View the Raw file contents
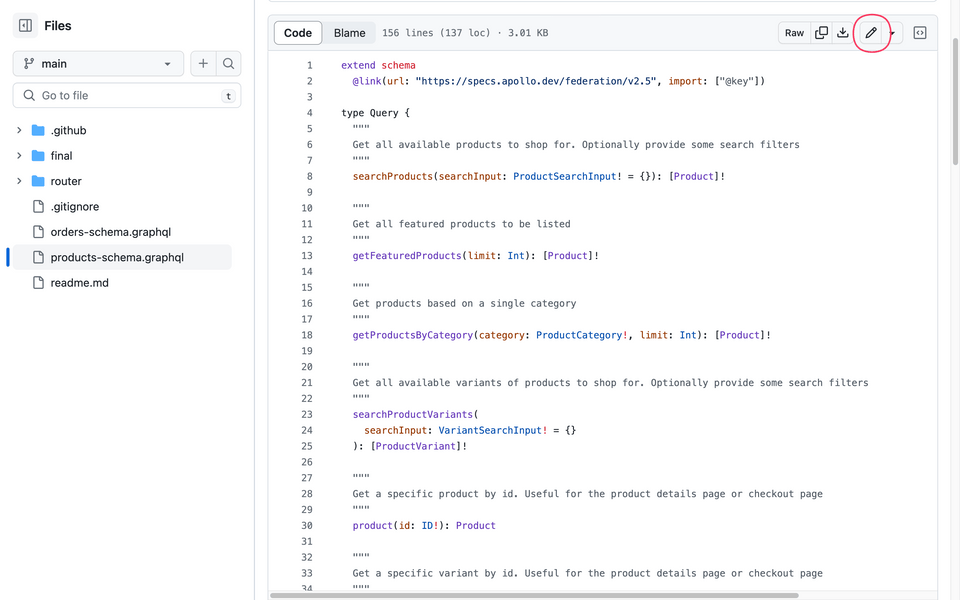The height and width of the screenshot is (600, 960). pyautogui.click(x=794, y=33)
